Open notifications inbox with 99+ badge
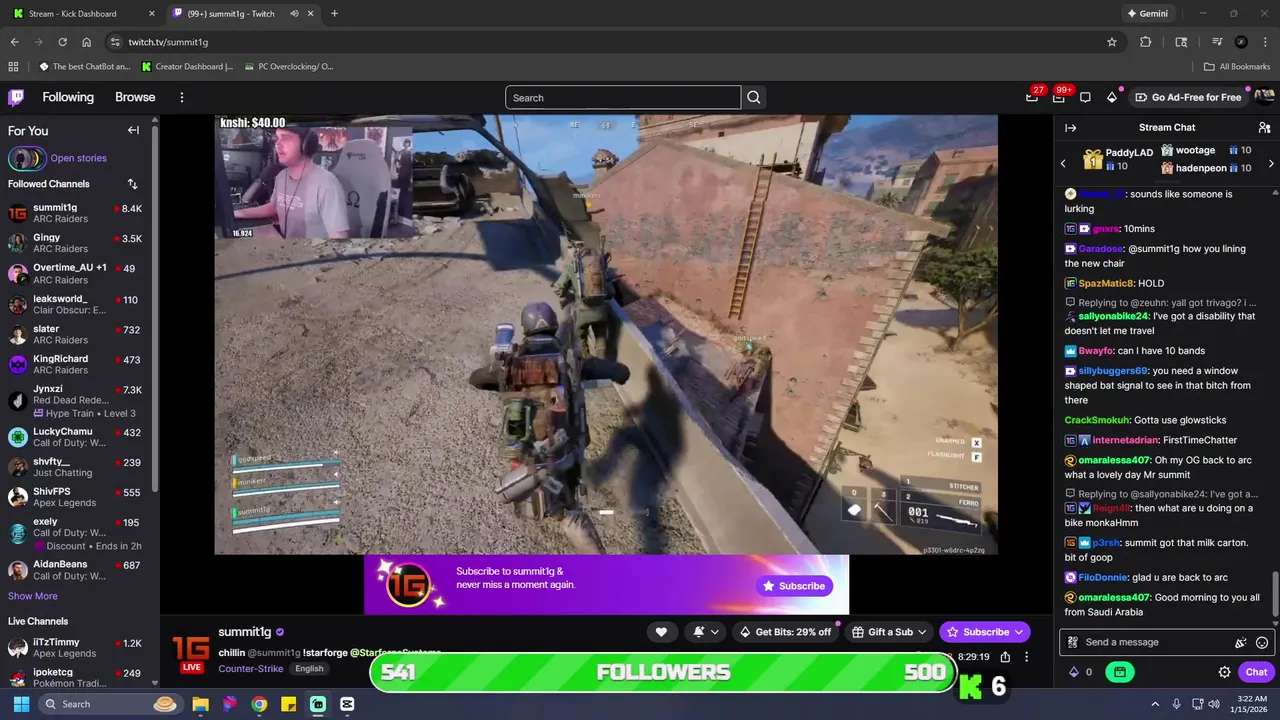Viewport: 1280px width, 720px height. (1059, 97)
